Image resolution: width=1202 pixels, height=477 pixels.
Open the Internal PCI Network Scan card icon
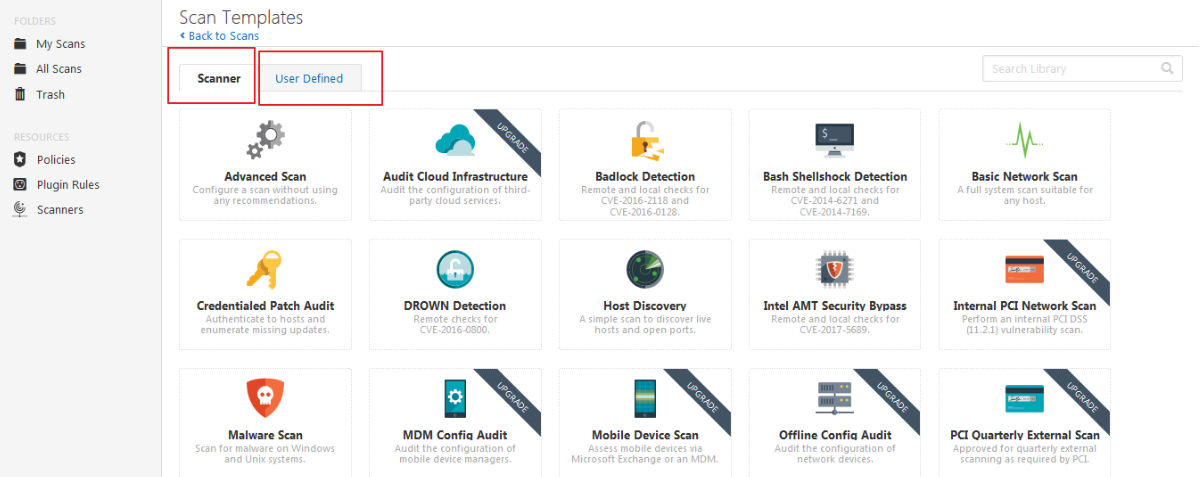[x=1024, y=270]
